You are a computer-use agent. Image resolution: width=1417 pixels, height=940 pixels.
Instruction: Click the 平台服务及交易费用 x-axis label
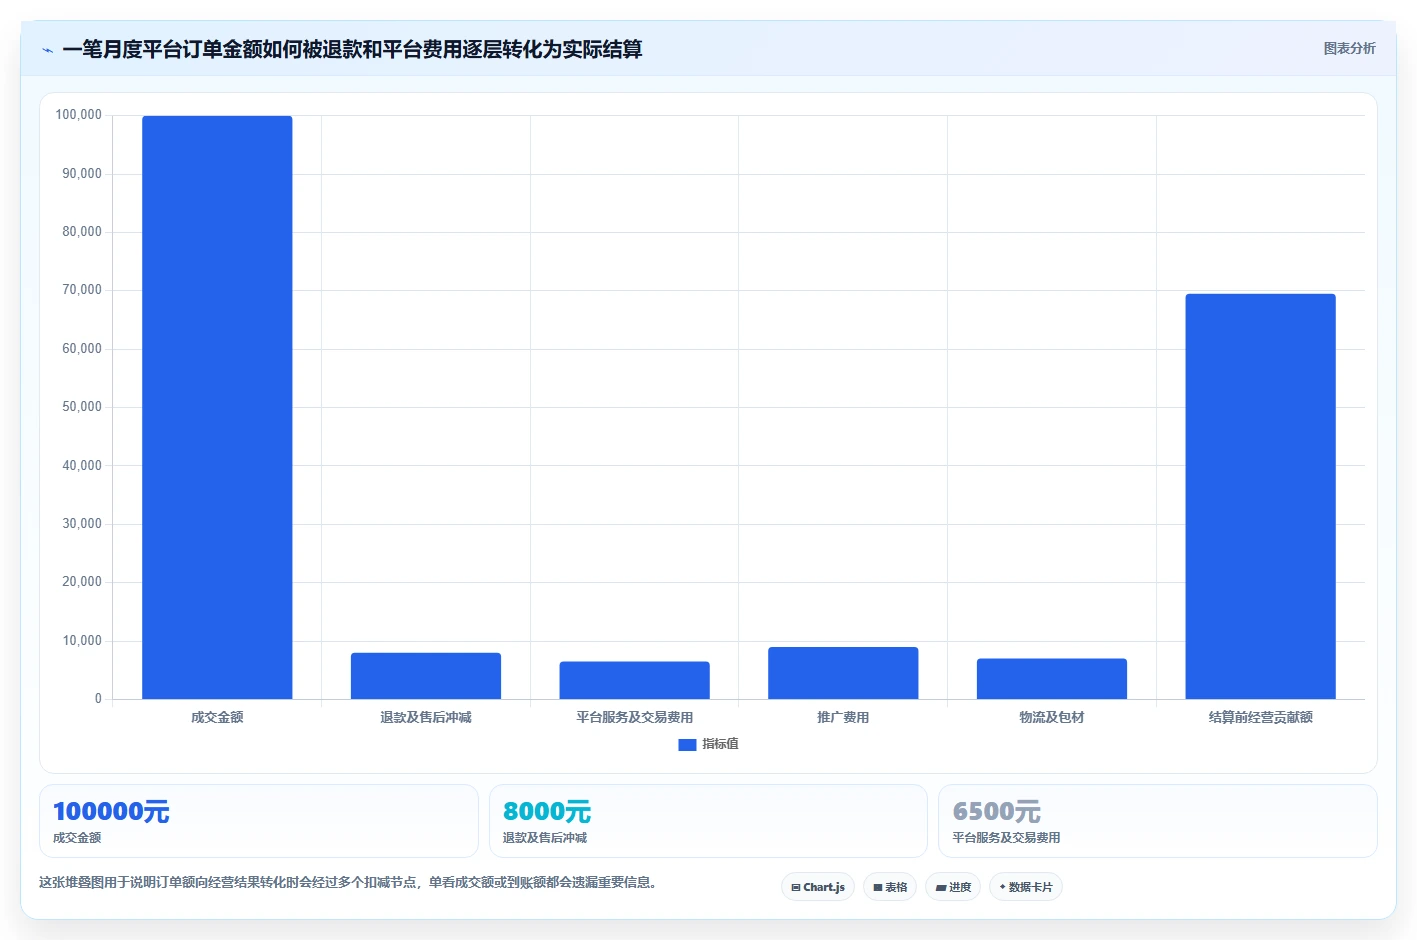coord(634,717)
